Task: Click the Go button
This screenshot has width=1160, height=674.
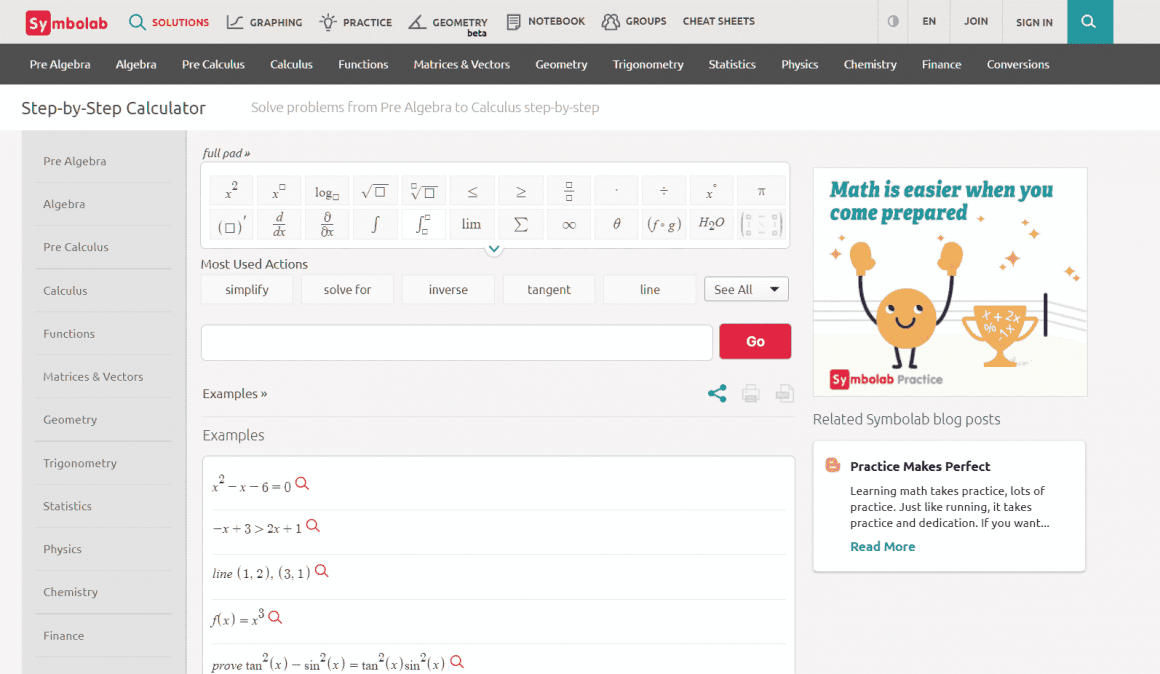Action: (755, 341)
